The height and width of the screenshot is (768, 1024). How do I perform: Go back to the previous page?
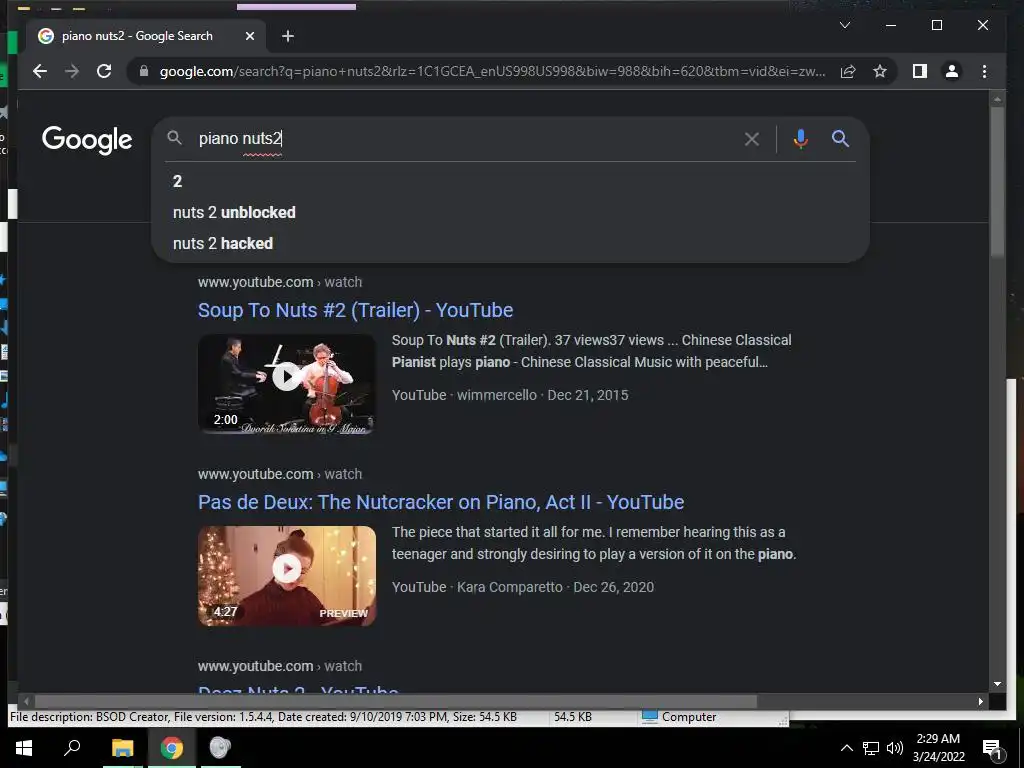click(x=40, y=71)
